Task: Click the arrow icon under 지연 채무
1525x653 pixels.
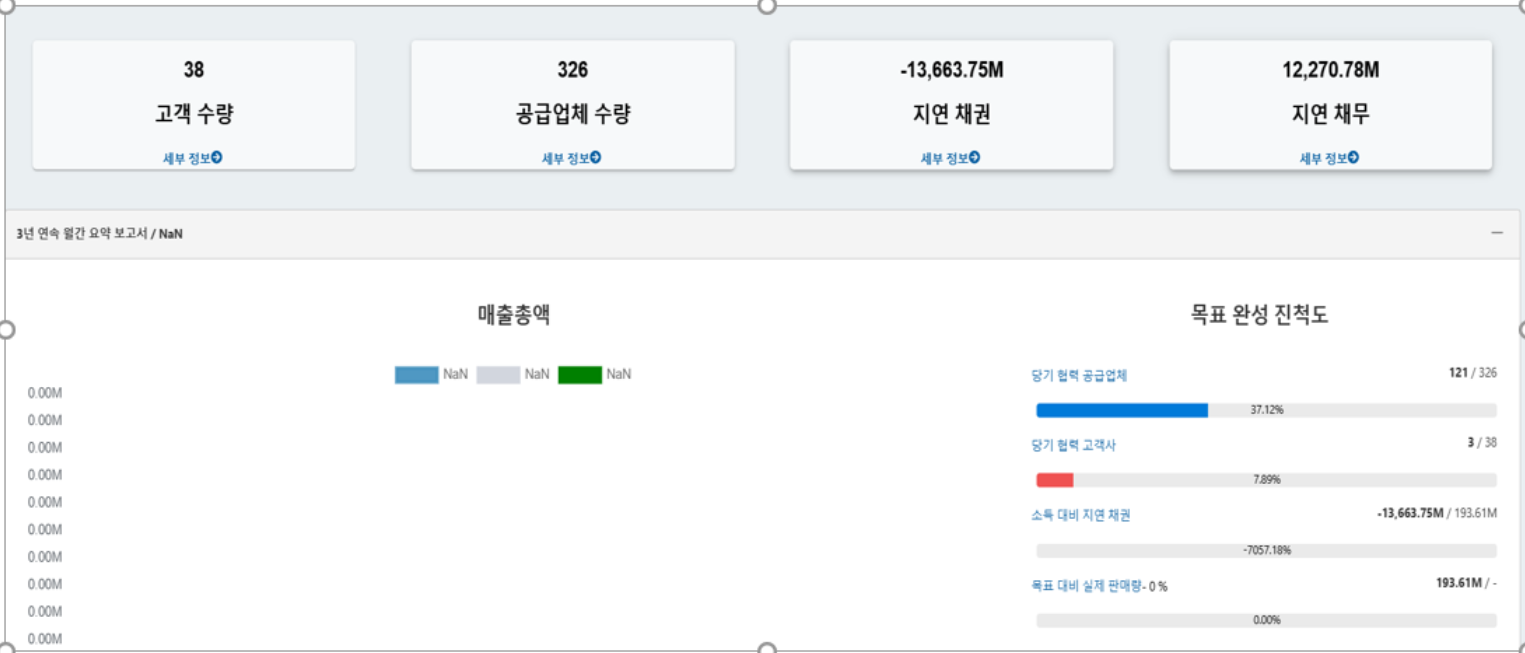Action: 1354,158
